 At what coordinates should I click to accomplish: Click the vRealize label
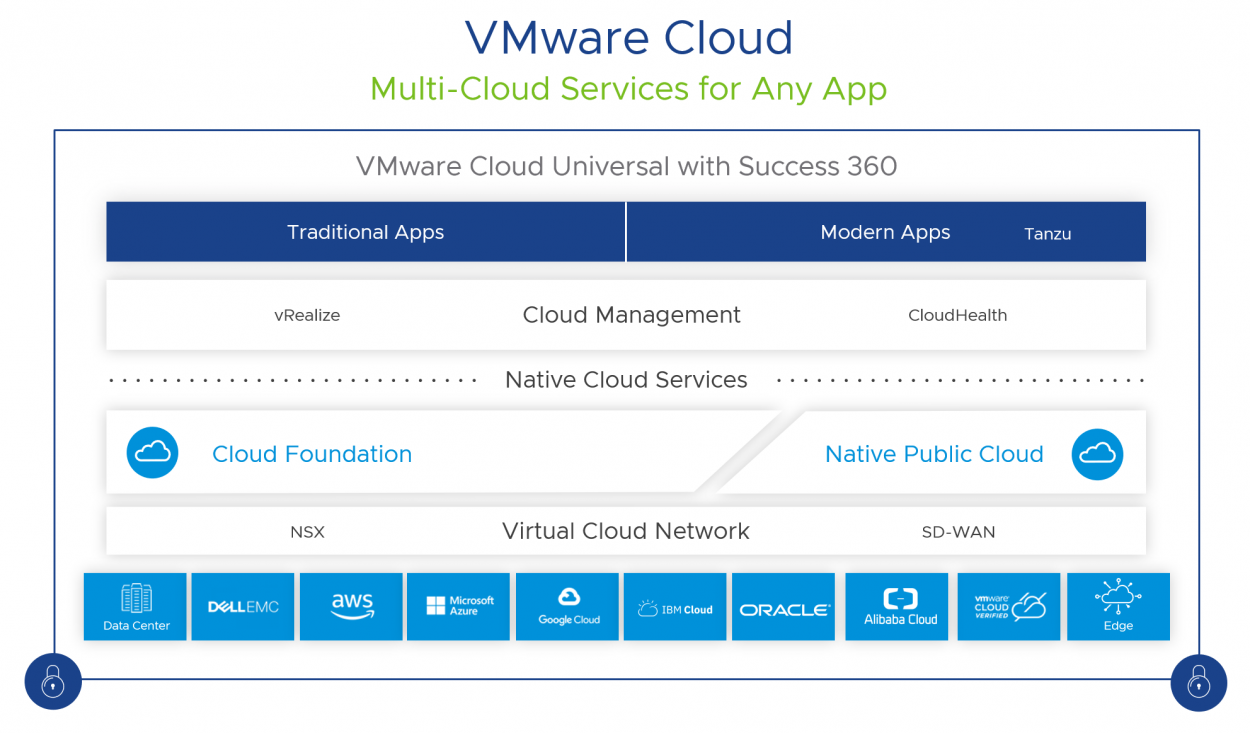point(307,315)
